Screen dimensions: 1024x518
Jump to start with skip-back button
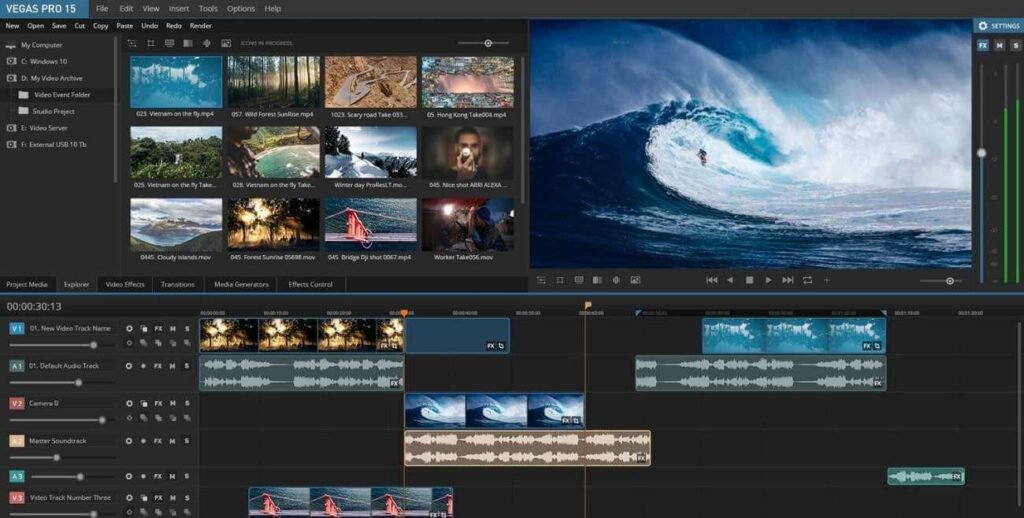point(712,280)
